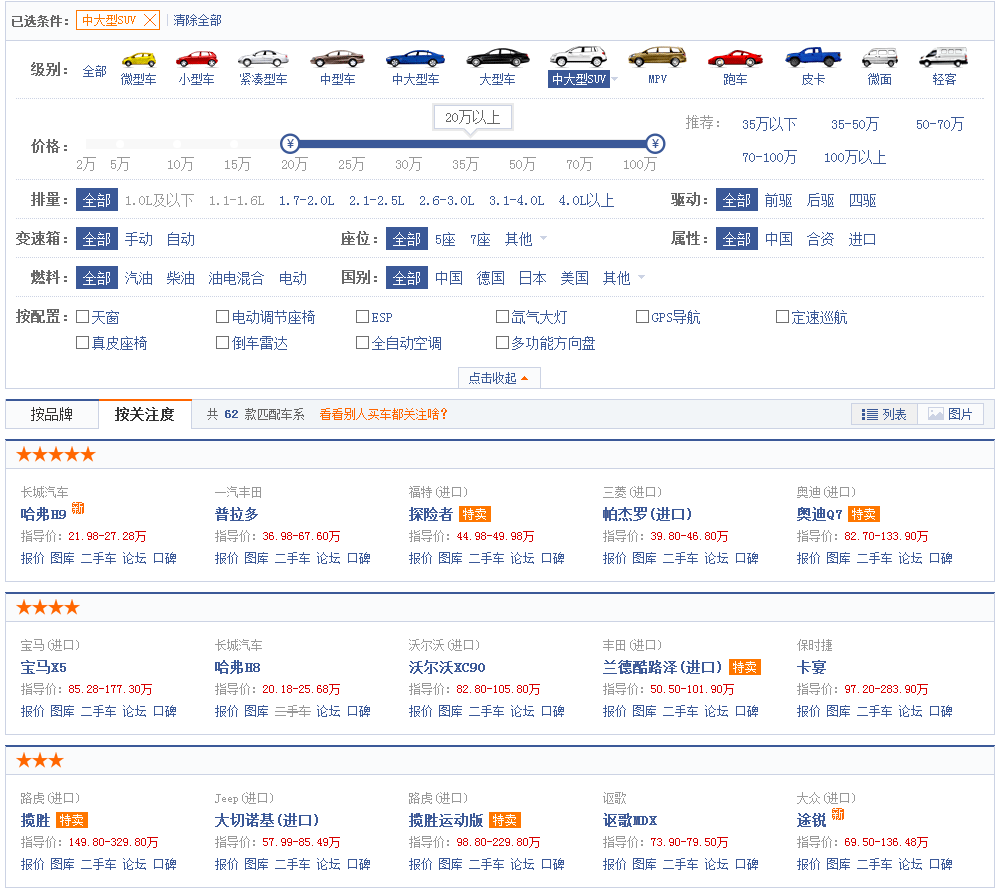
Task: Open the 座位 其他 dropdown
Action: 526,239
